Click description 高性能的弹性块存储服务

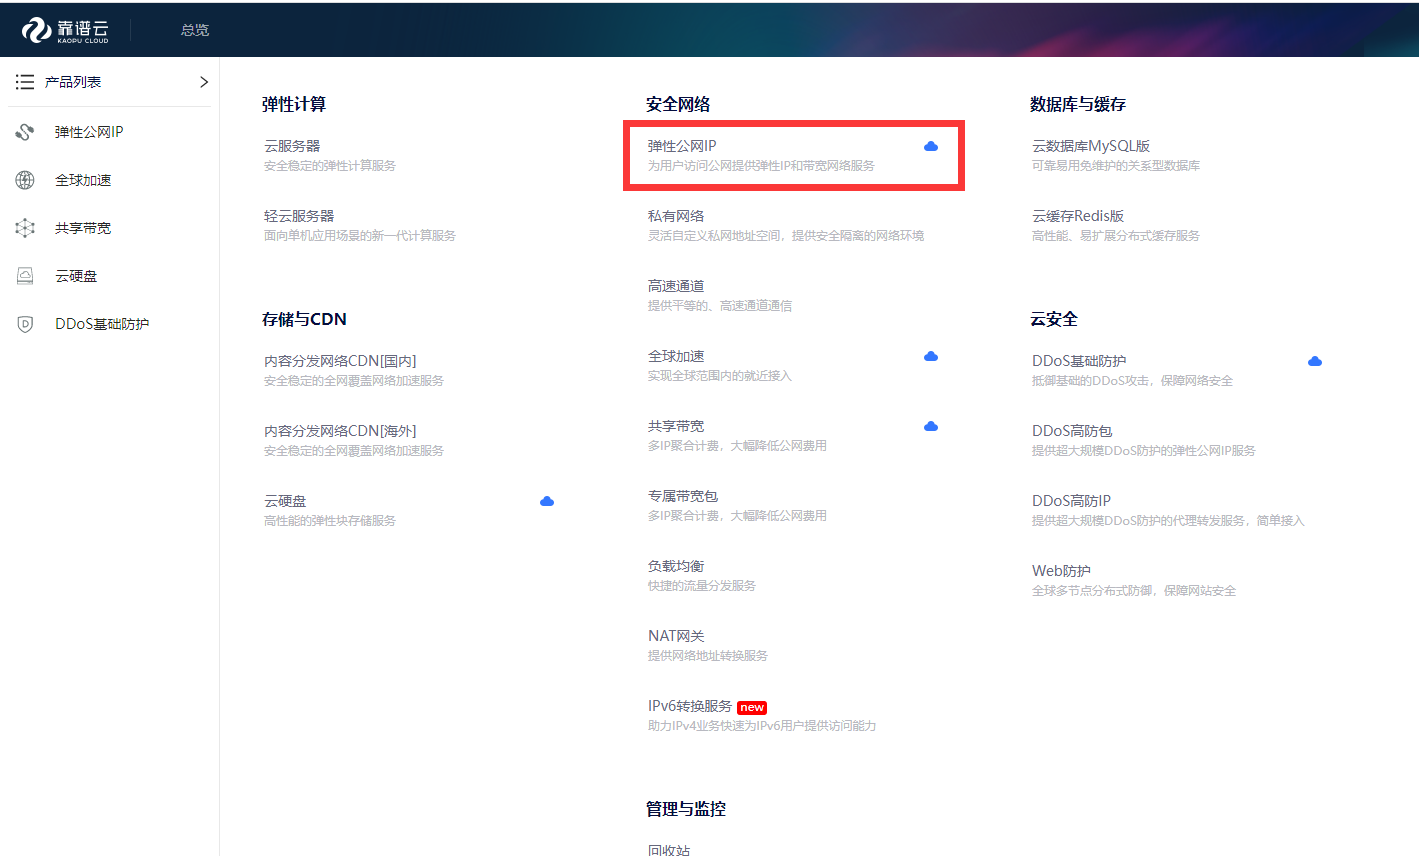330,521
